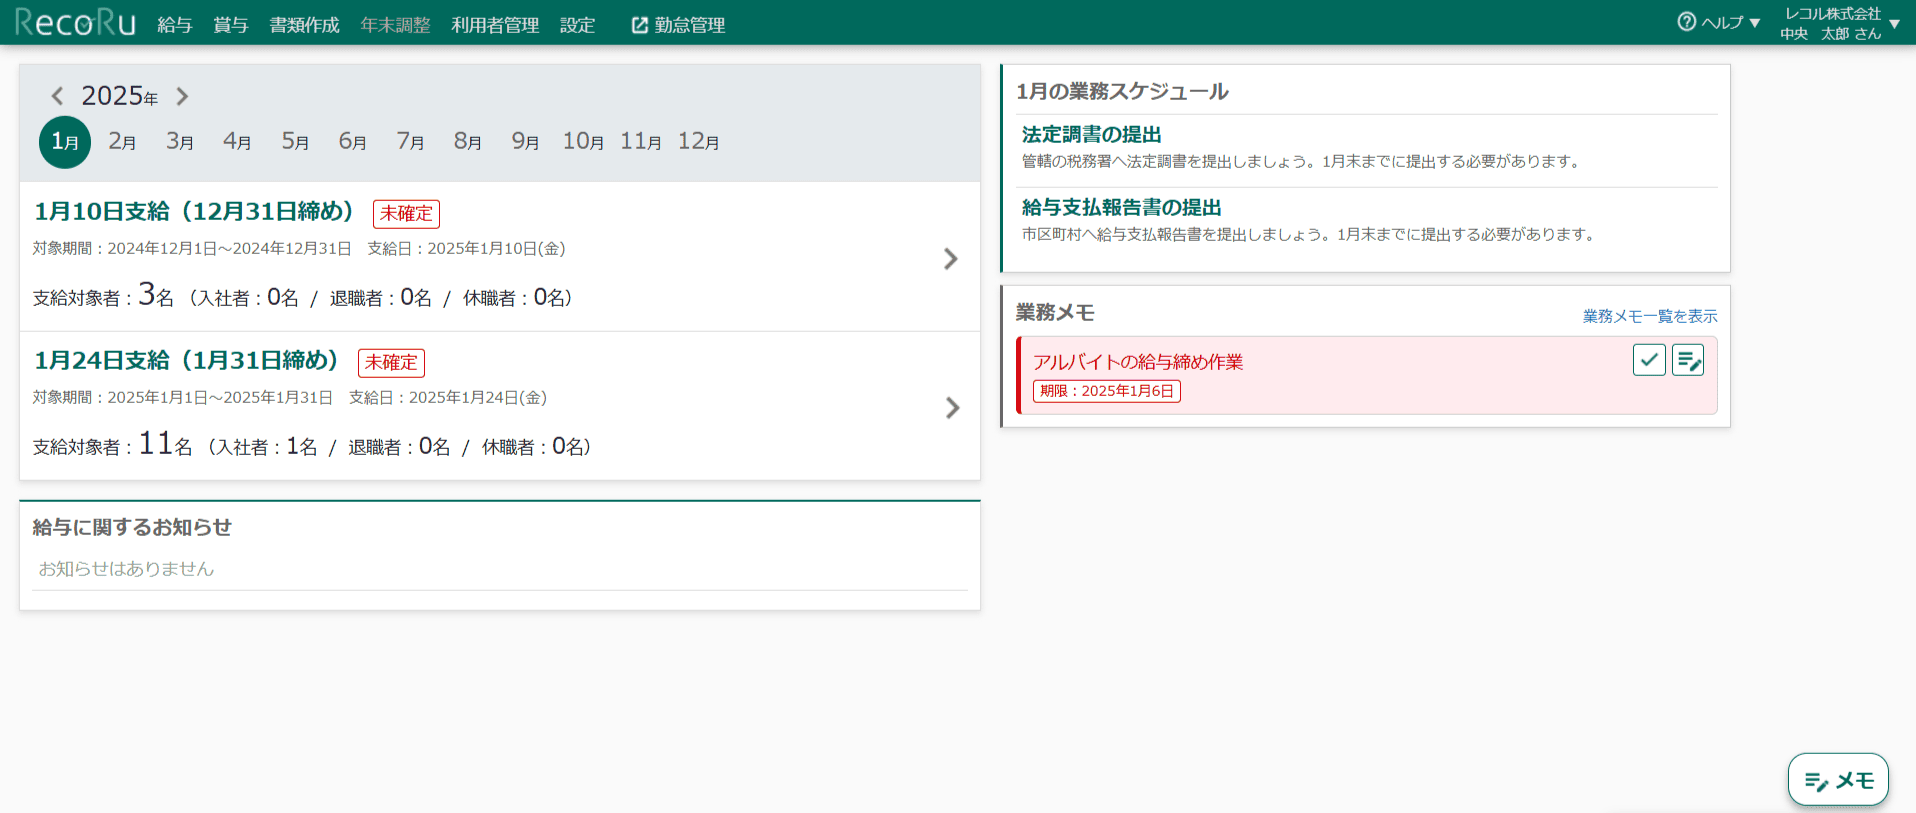
Task: Go to next year arrow
Action: (182, 96)
